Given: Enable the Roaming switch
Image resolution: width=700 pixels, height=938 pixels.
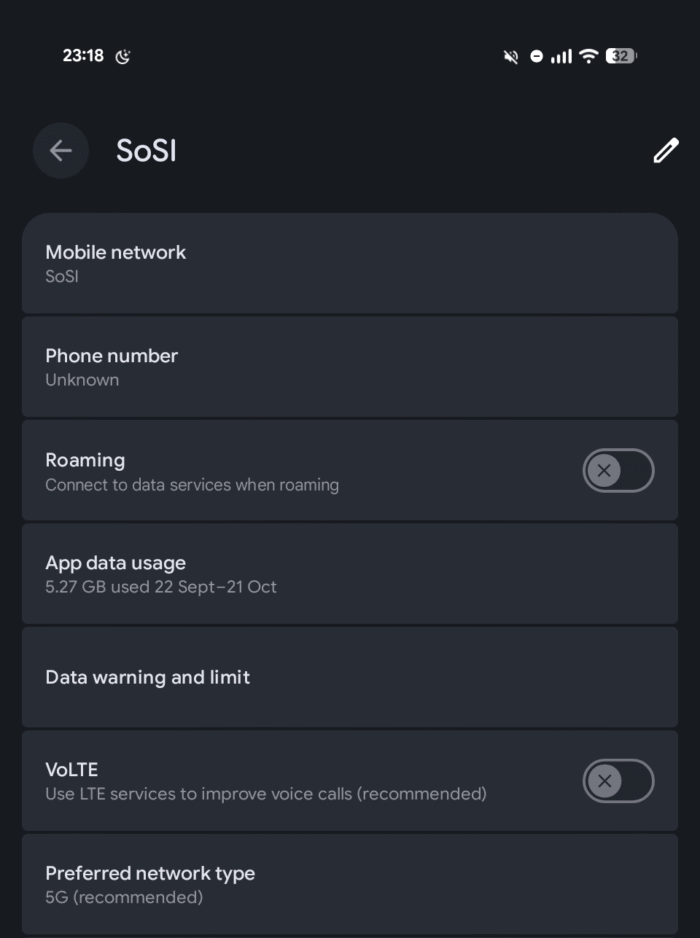Looking at the screenshot, I should [x=618, y=470].
